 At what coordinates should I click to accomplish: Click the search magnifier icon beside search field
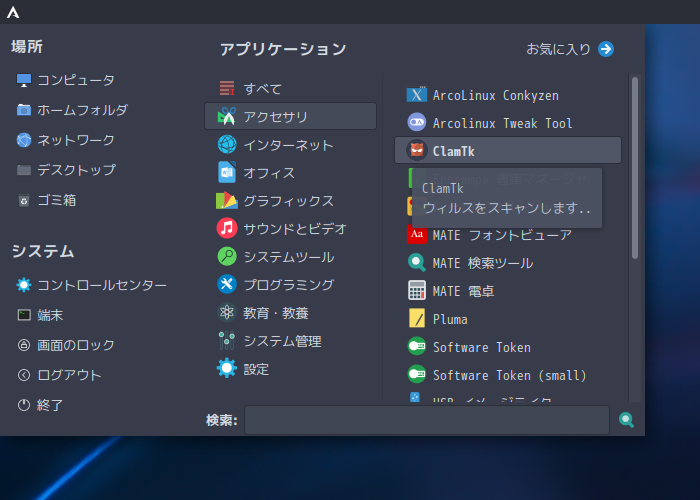tap(626, 420)
